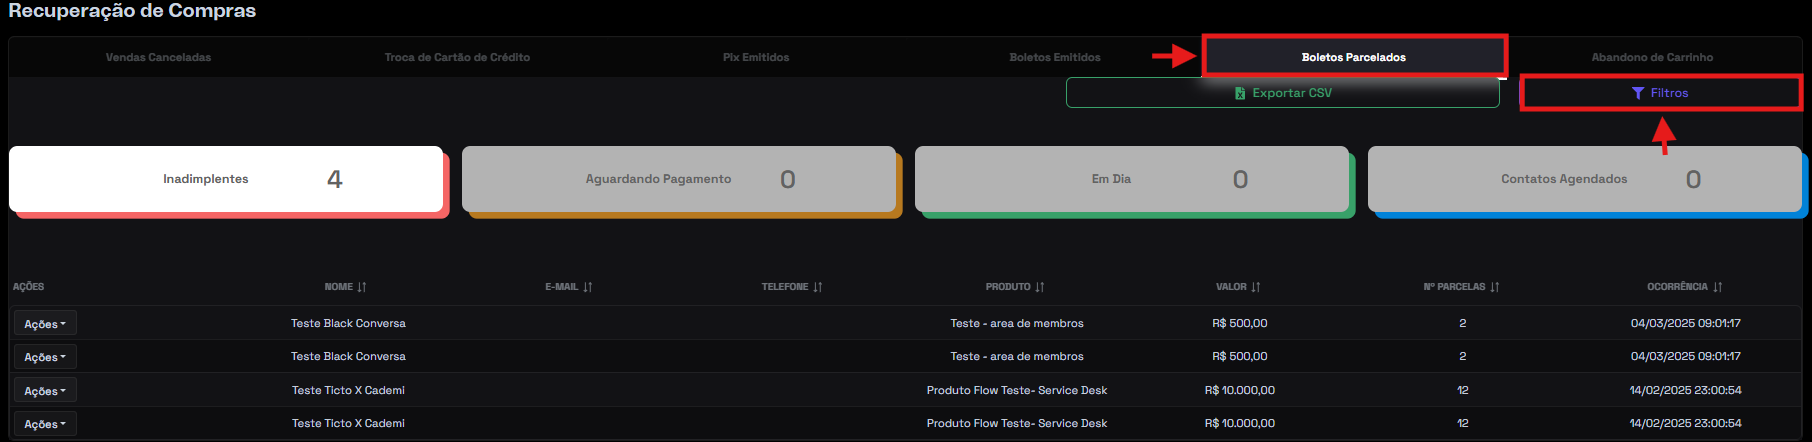
Task: Switch to Vendas Canceladas tab
Action: click(x=158, y=58)
